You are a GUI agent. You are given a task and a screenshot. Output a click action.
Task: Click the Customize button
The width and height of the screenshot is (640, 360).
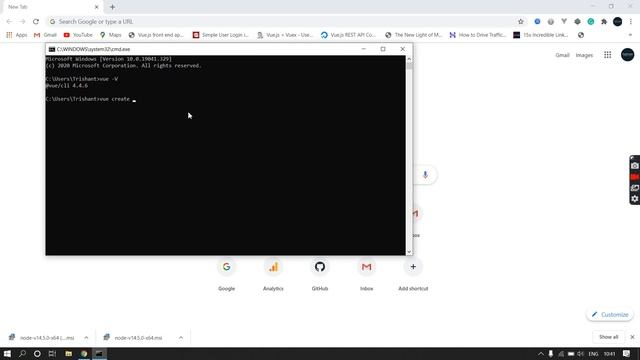[610, 315]
